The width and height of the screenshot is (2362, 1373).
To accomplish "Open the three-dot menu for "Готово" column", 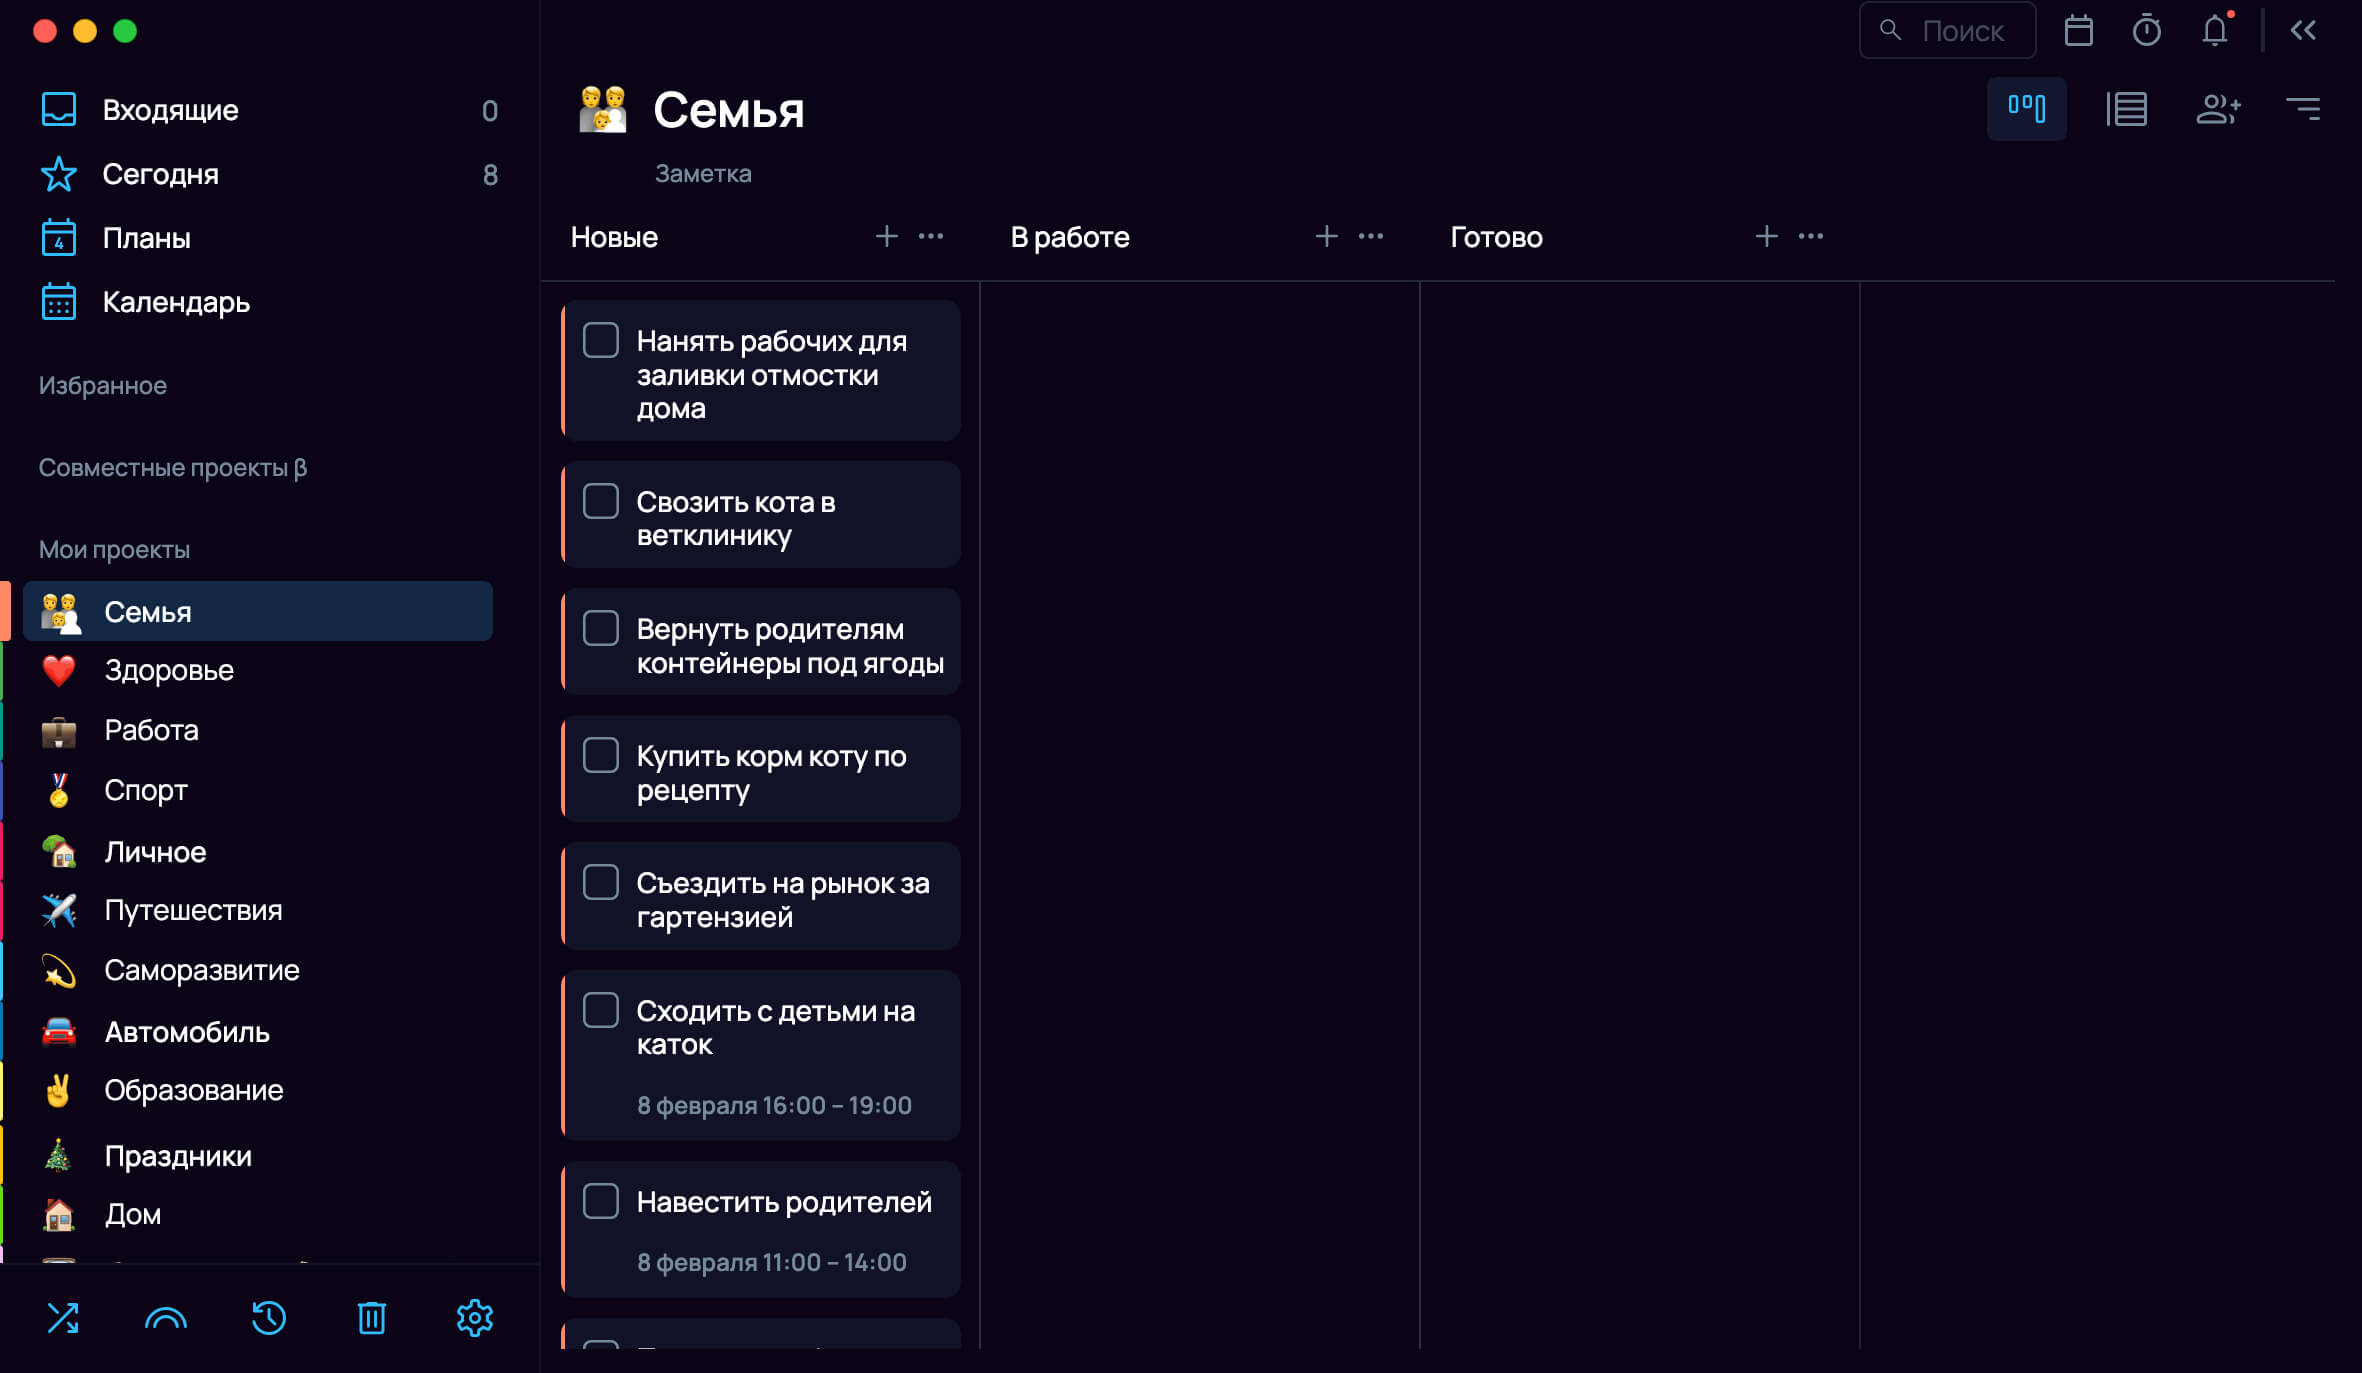I will click(x=1811, y=237).
